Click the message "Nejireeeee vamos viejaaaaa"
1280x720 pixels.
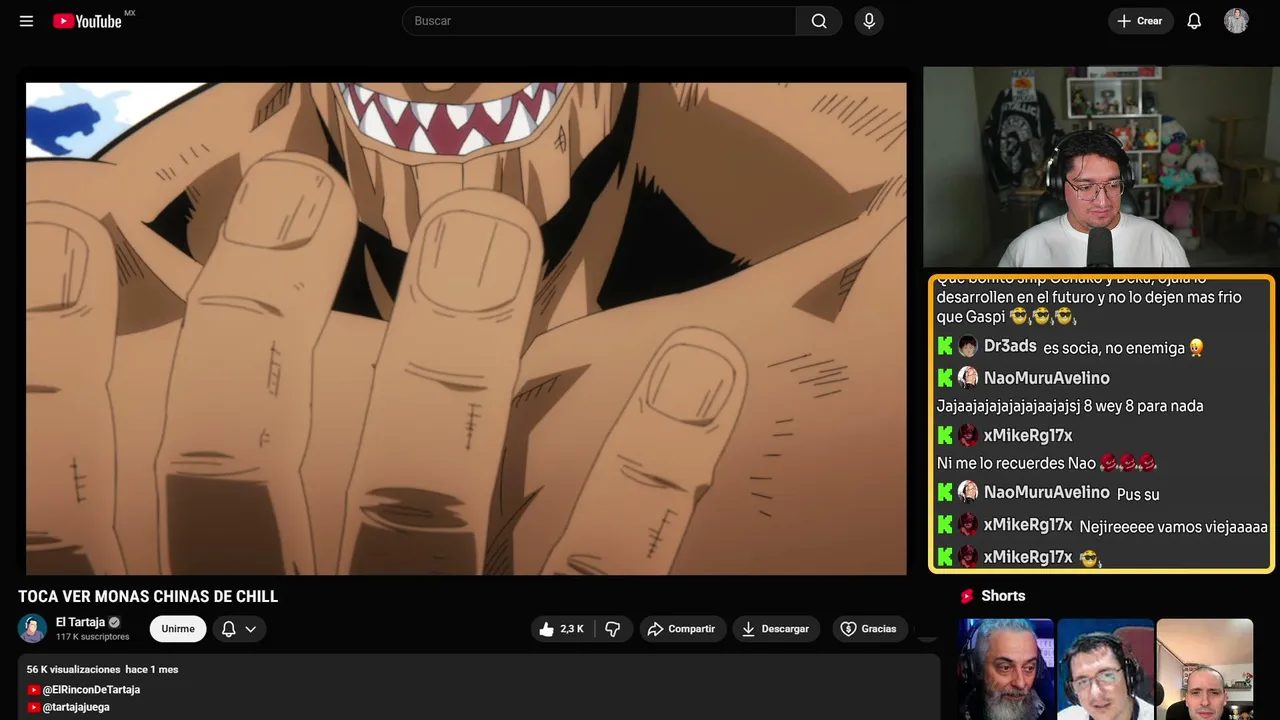[x=1174, y=527]
